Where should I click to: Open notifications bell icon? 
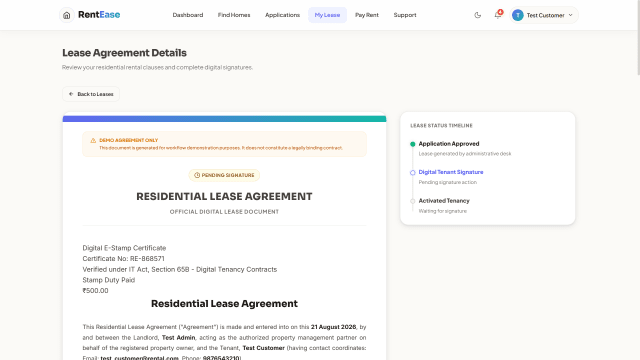click(x=498, y=15)
